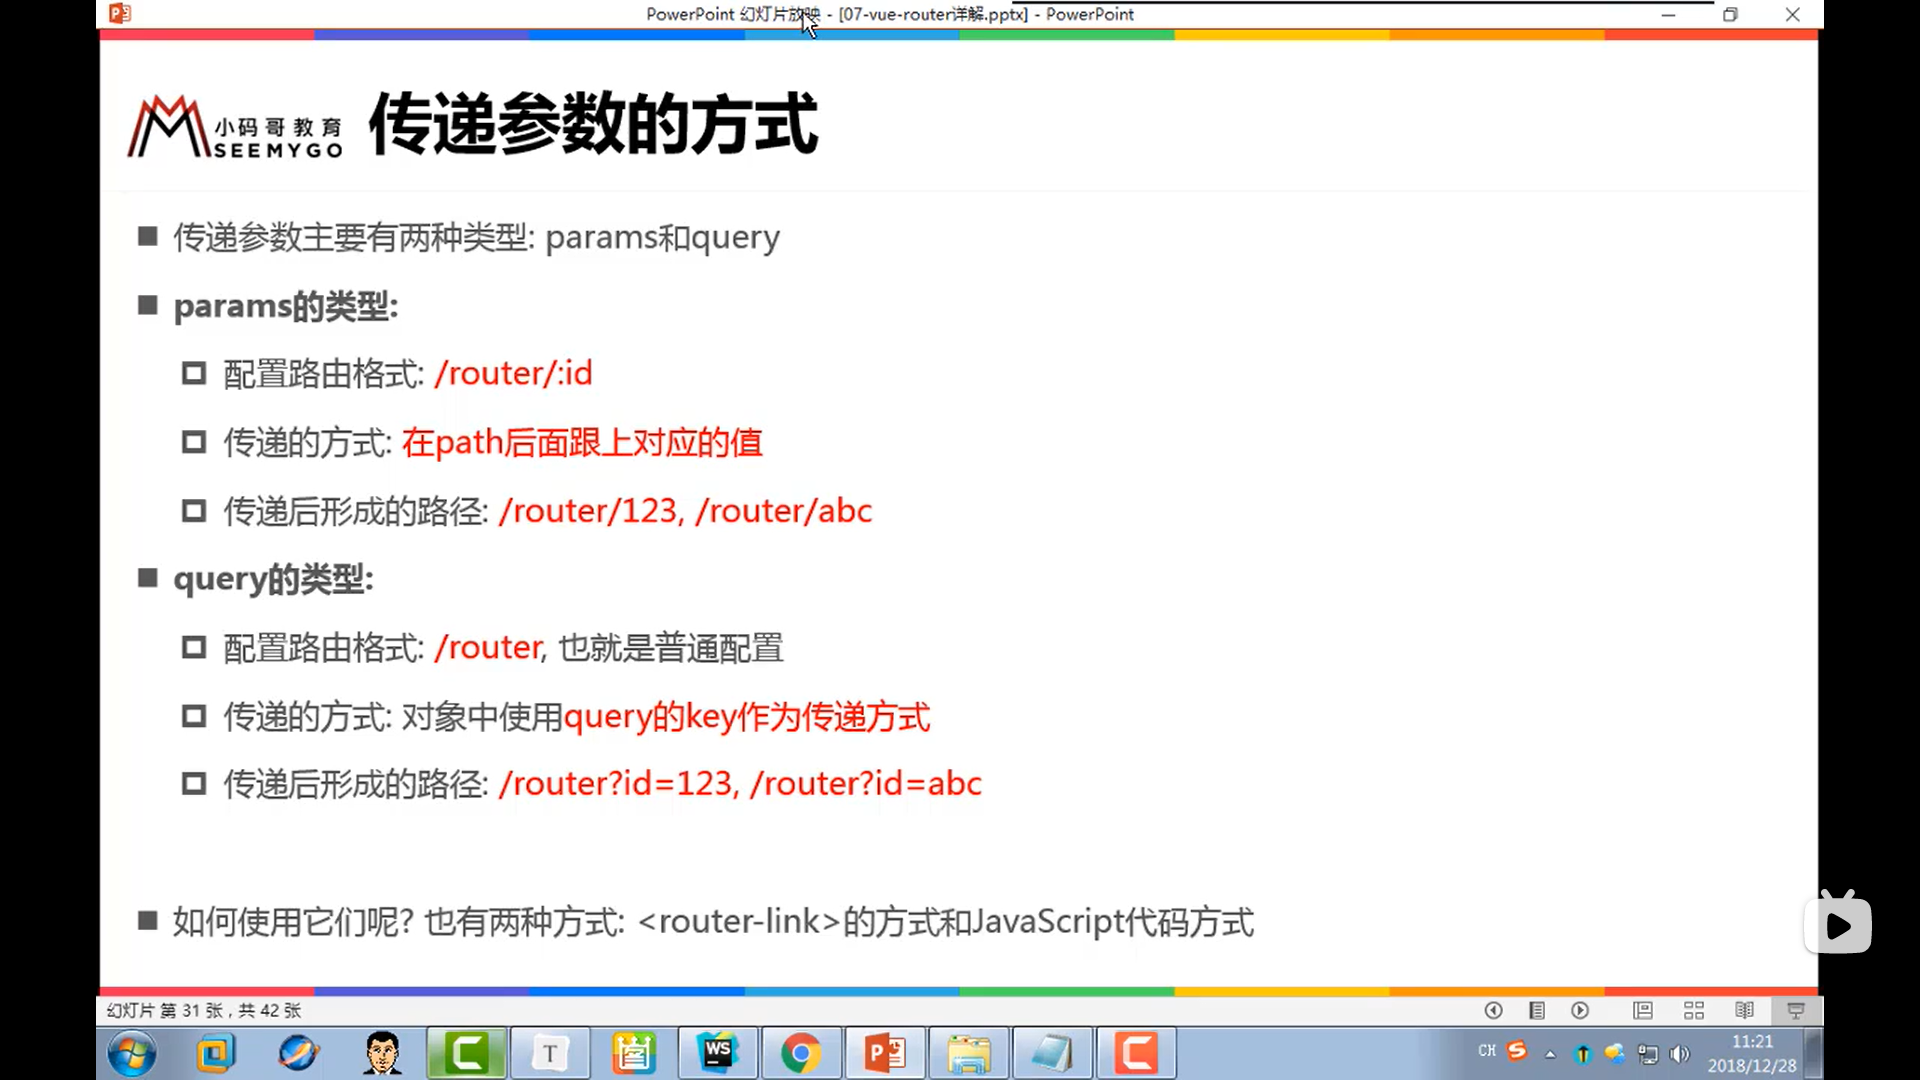The image size is (1920, 1080).
Task: Switch to Normal view icon
Action: click(1642, 1010)
